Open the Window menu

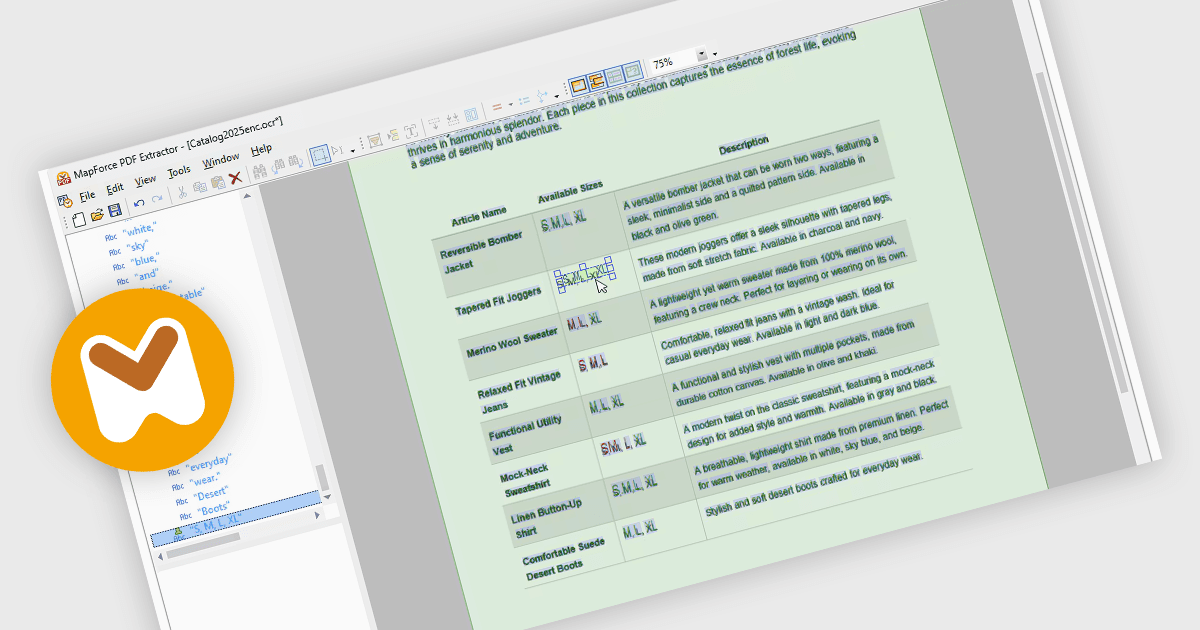pos(220,160)
